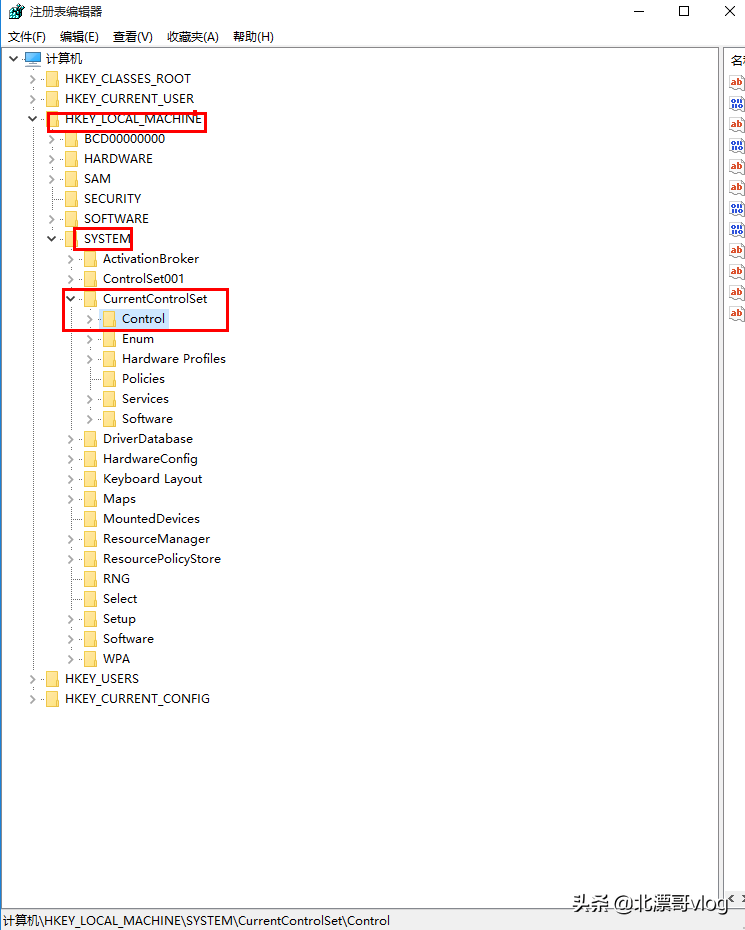Image resolution: width=745 pixels, height=930 pixels.
Task: Expand the Services key chevron
Action: (90, 399)
